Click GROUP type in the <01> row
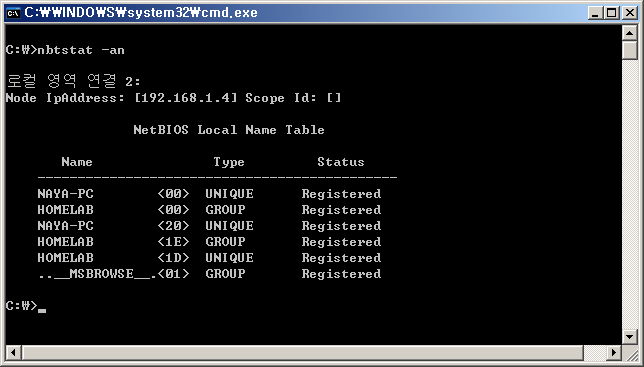This screenshot has height=367, width=644. point(225,274)
